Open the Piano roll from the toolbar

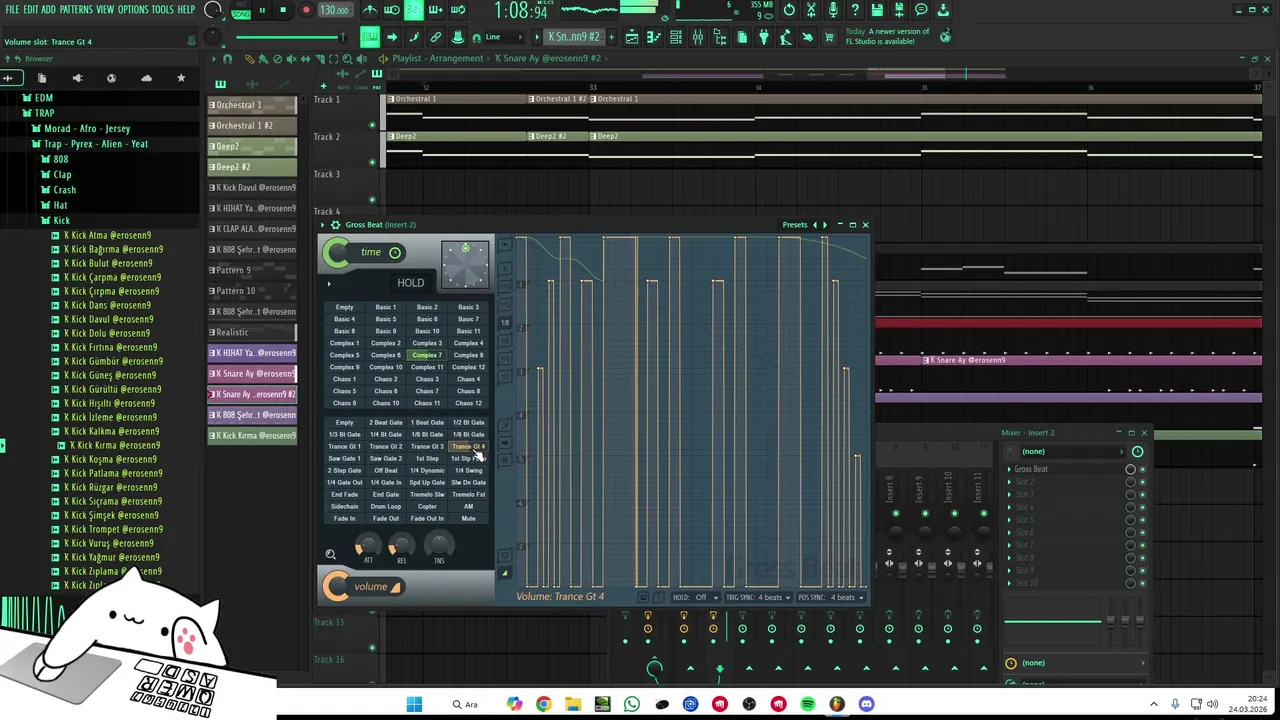pyautogui.click(x=654, y=38)
